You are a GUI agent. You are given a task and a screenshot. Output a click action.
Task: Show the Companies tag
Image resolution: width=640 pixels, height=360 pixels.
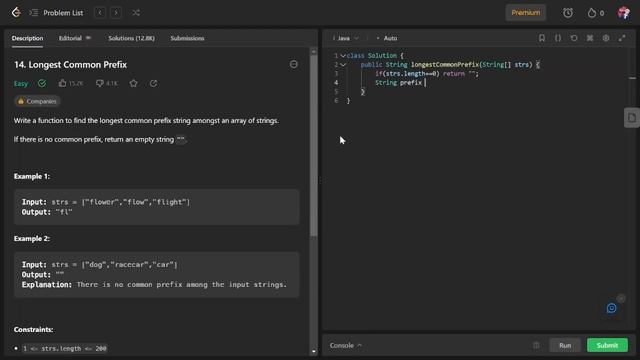click(x=37, y=101)
